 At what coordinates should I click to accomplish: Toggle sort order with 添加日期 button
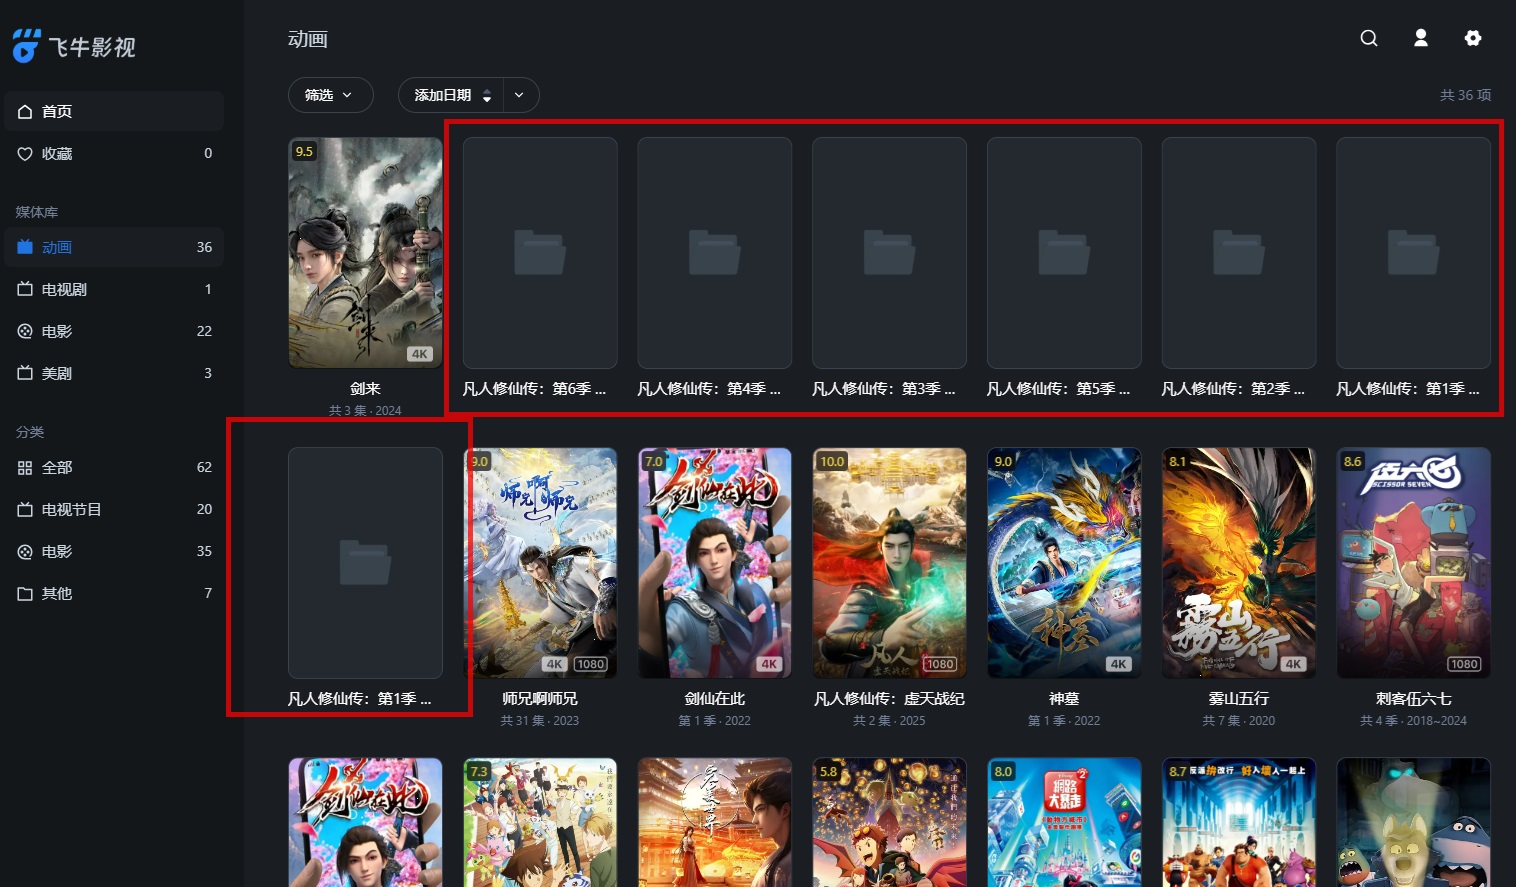click(x=451, y=95)
